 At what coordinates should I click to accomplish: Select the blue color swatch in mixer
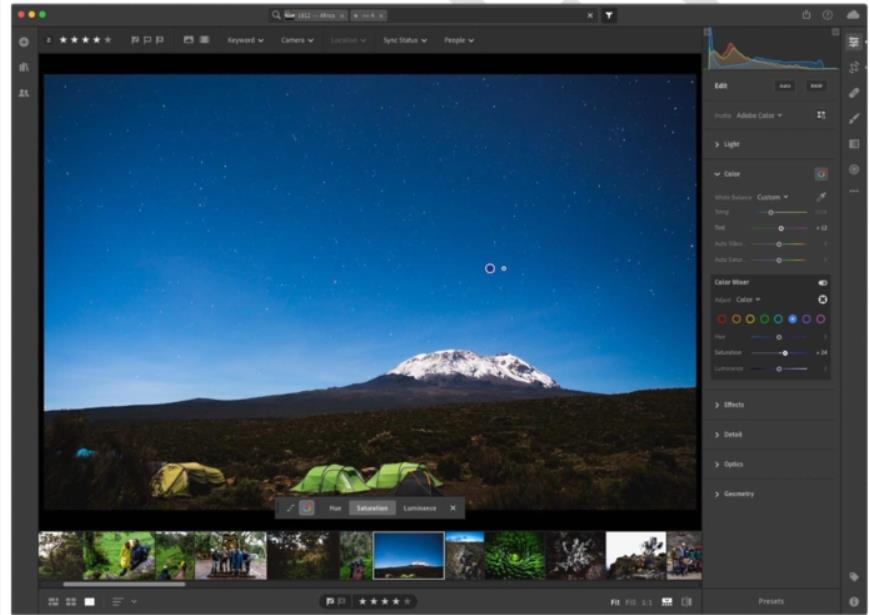(792, 319)
